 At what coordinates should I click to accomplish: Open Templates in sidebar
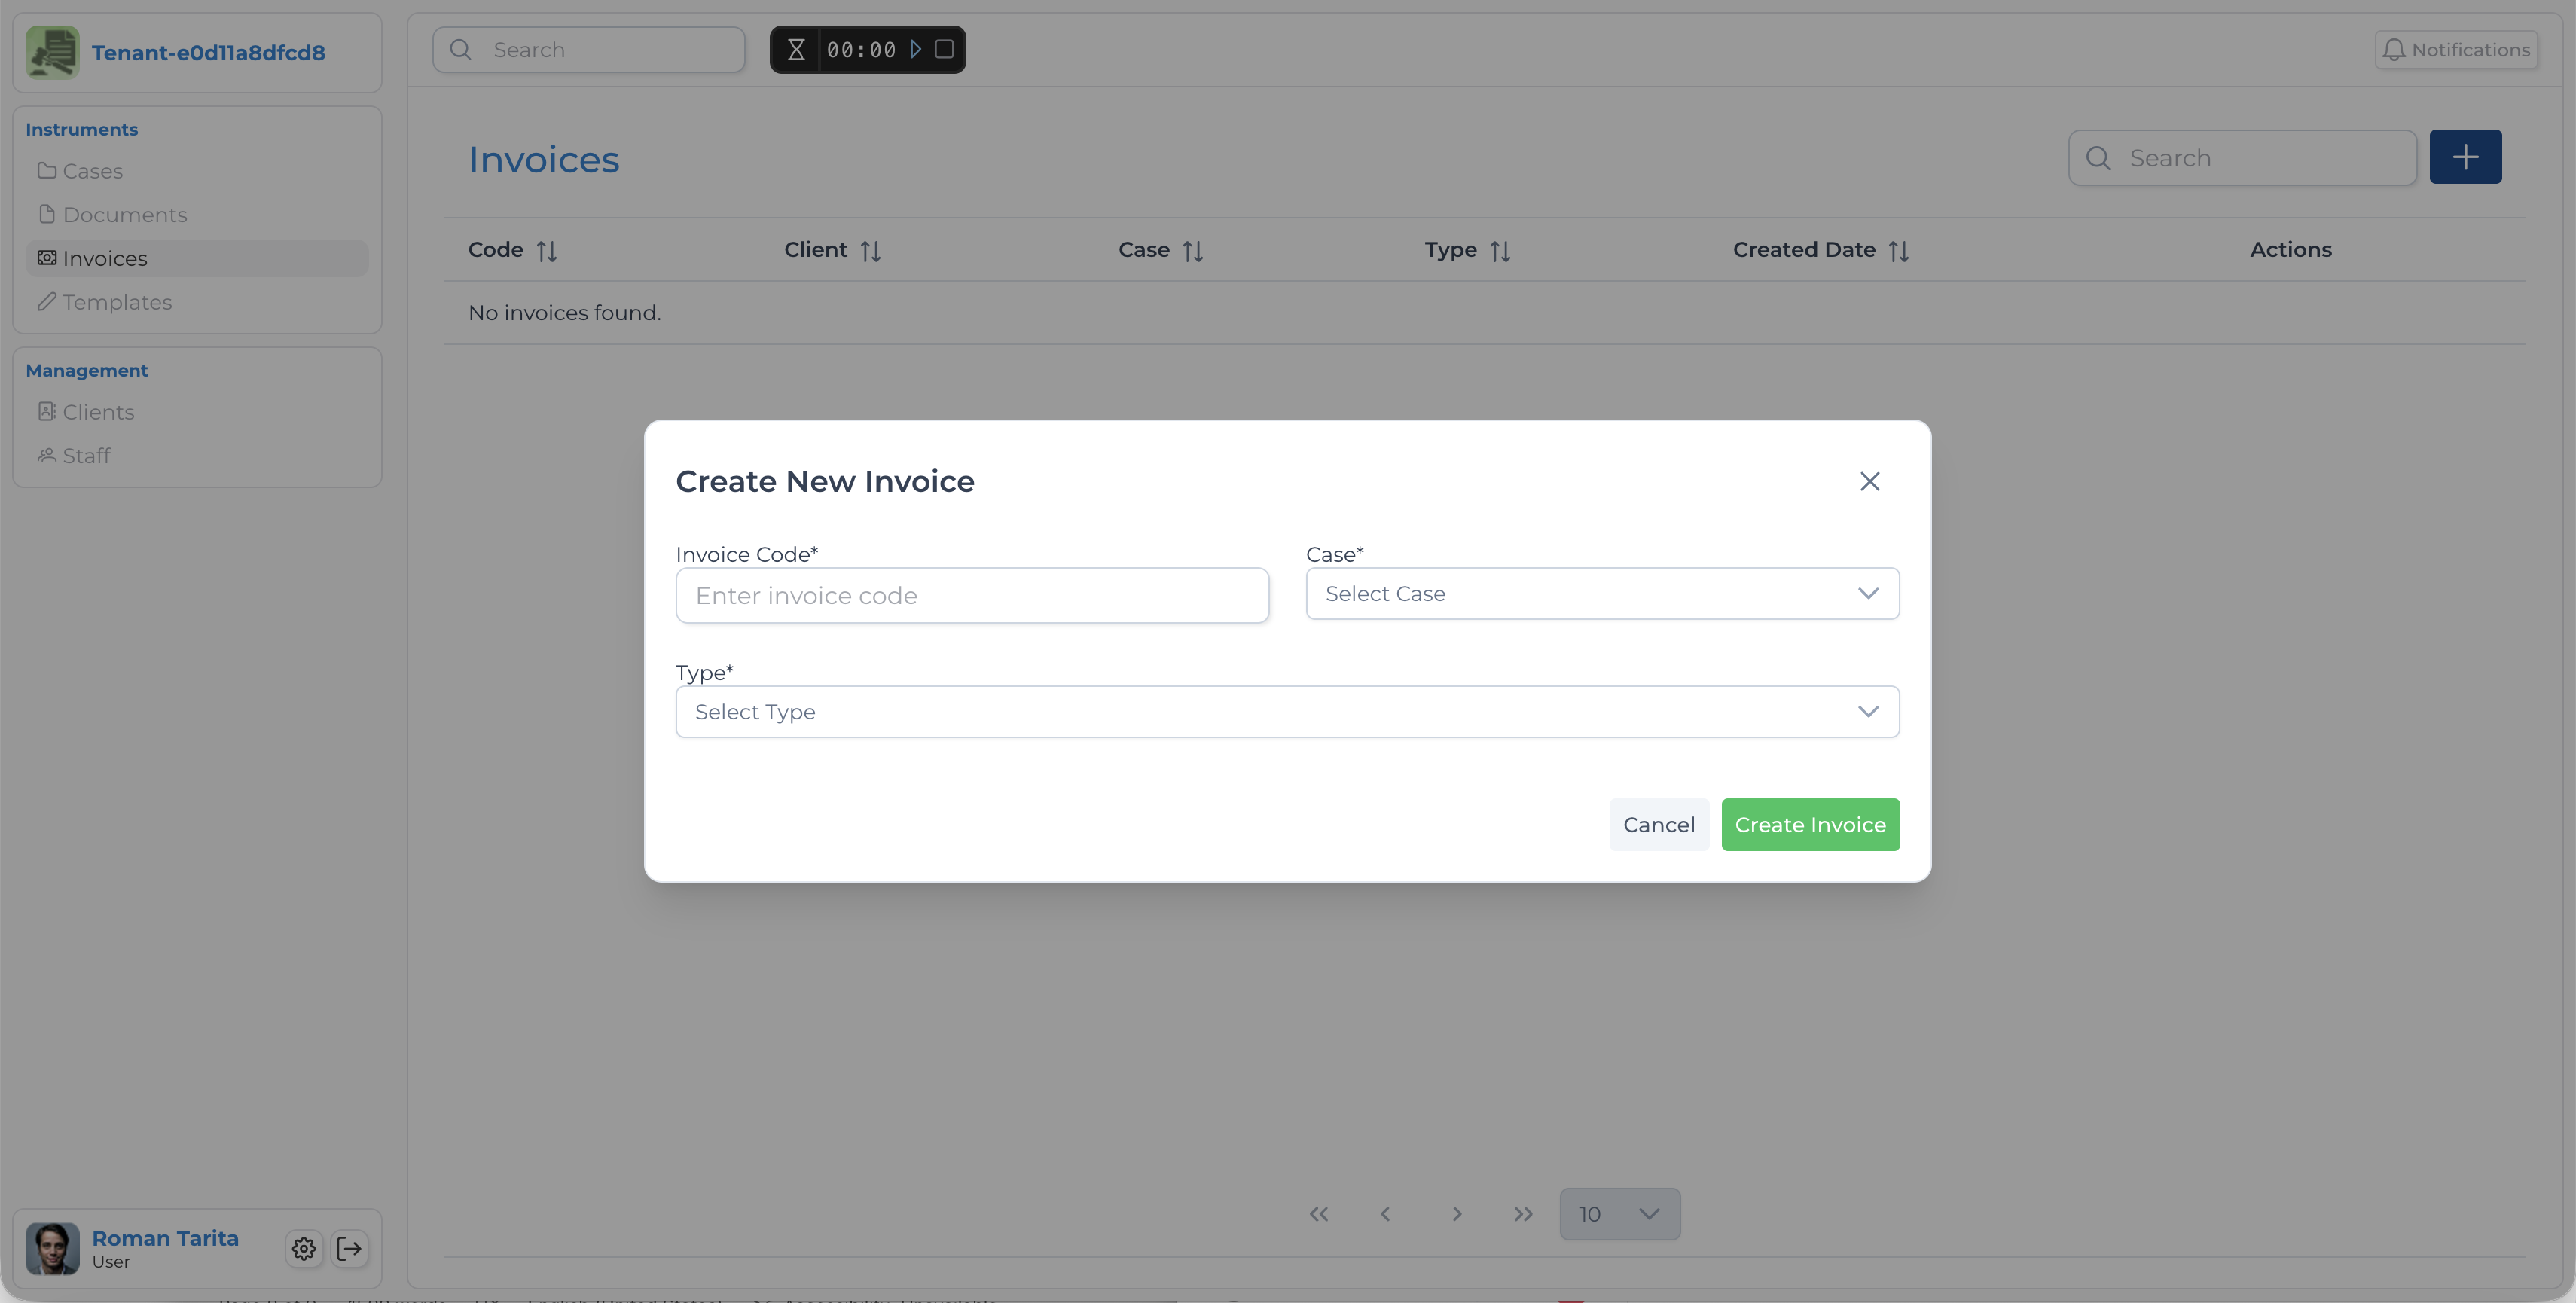(x=116, y=302)
